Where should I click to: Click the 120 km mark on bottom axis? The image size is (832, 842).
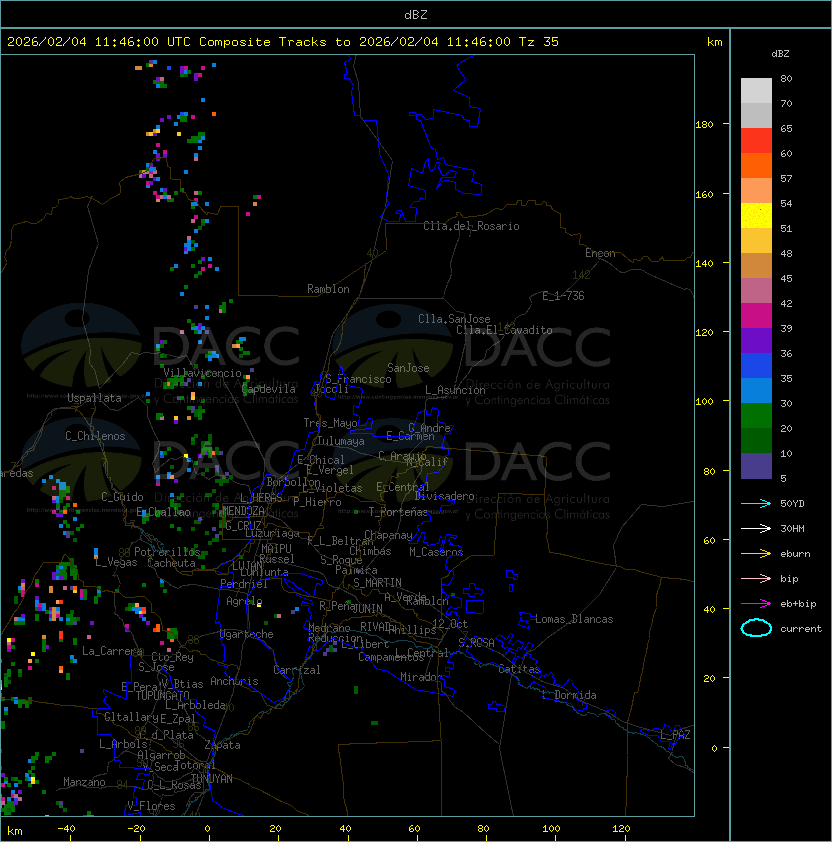tap(621, 829)
